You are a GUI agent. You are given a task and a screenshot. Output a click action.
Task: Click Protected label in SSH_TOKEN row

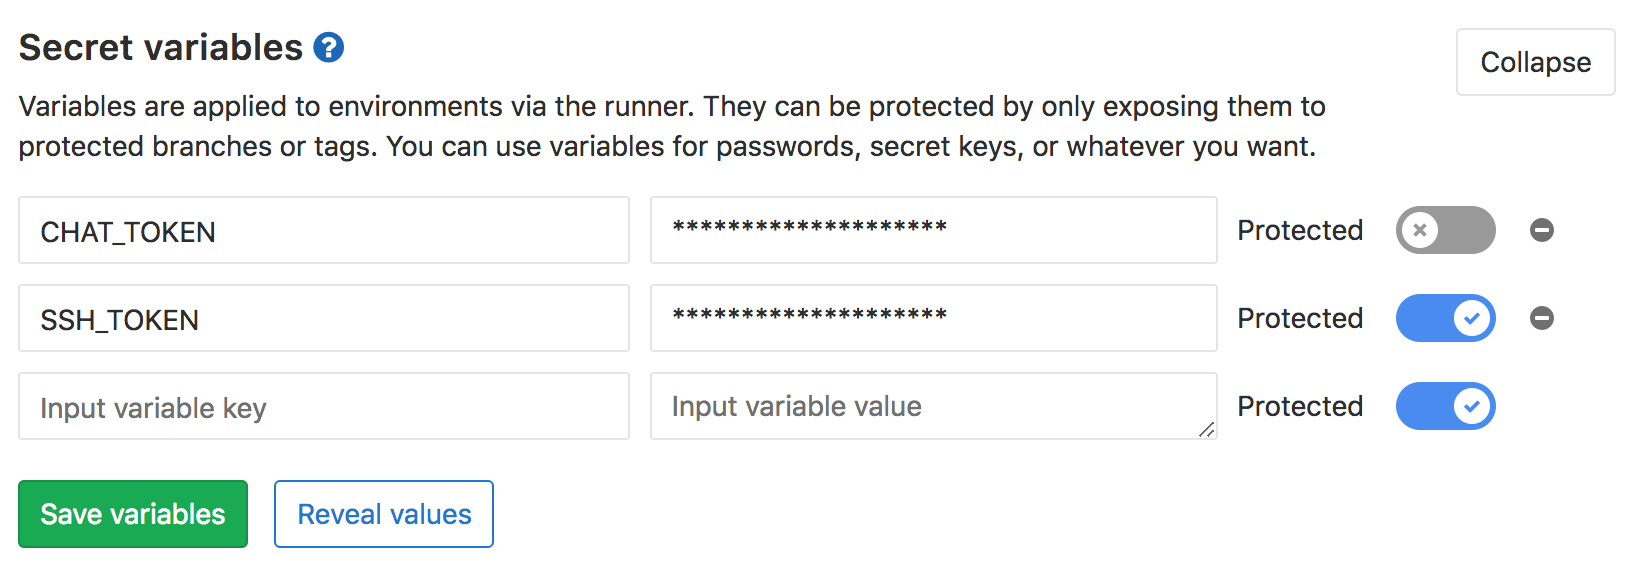tap(1300, 318)
